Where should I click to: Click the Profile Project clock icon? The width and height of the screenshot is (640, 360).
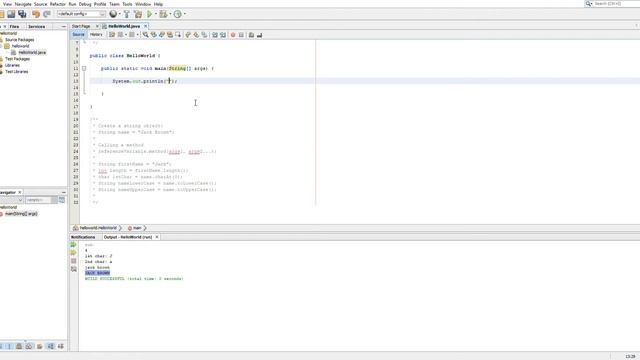point(178,14)
